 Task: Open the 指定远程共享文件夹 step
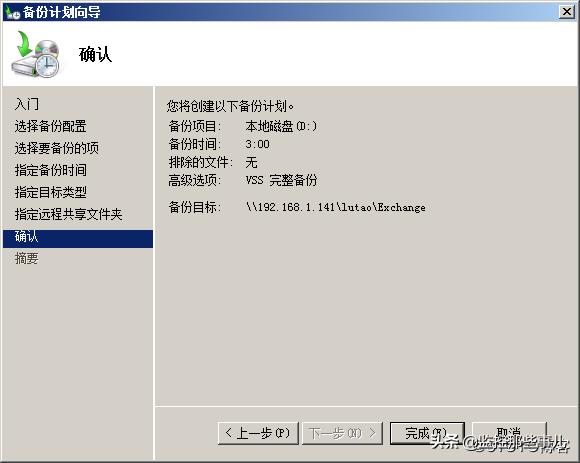[68, 214]
